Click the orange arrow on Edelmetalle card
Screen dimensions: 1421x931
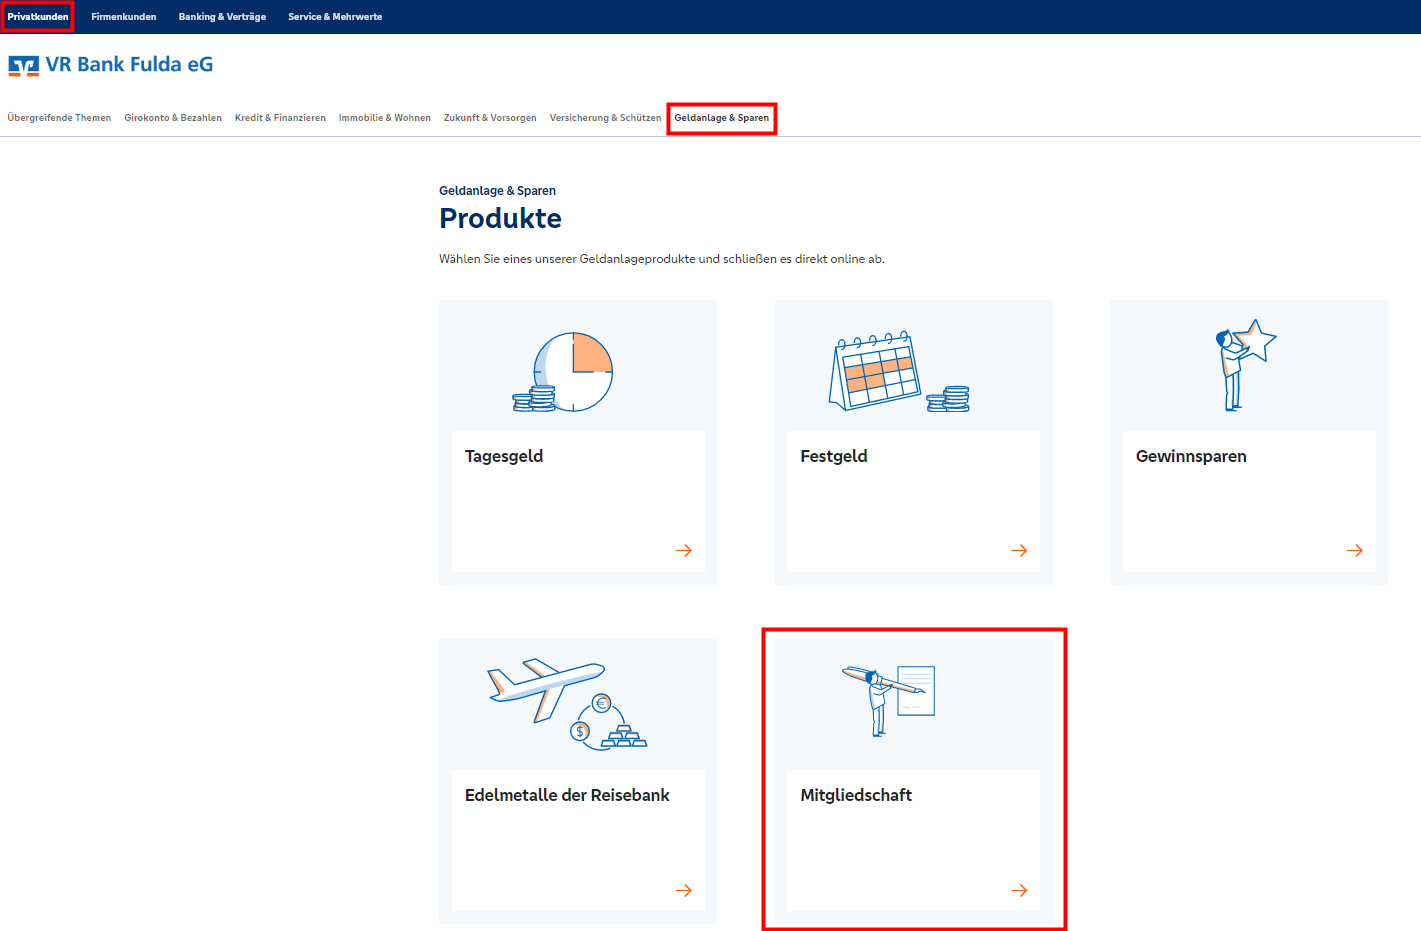tap(684, 890)
